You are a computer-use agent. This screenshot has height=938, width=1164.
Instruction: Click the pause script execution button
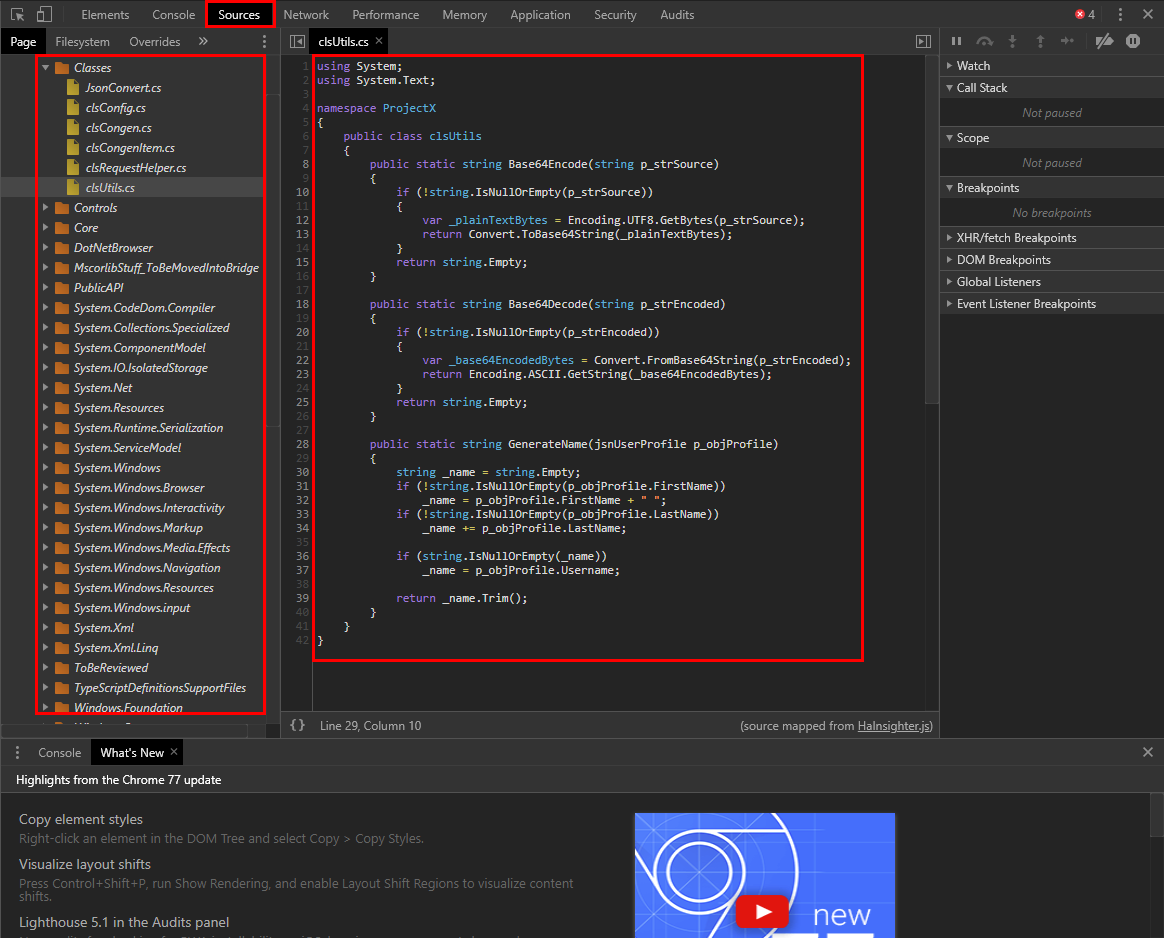pyautogui.click(x=956, y=42)
